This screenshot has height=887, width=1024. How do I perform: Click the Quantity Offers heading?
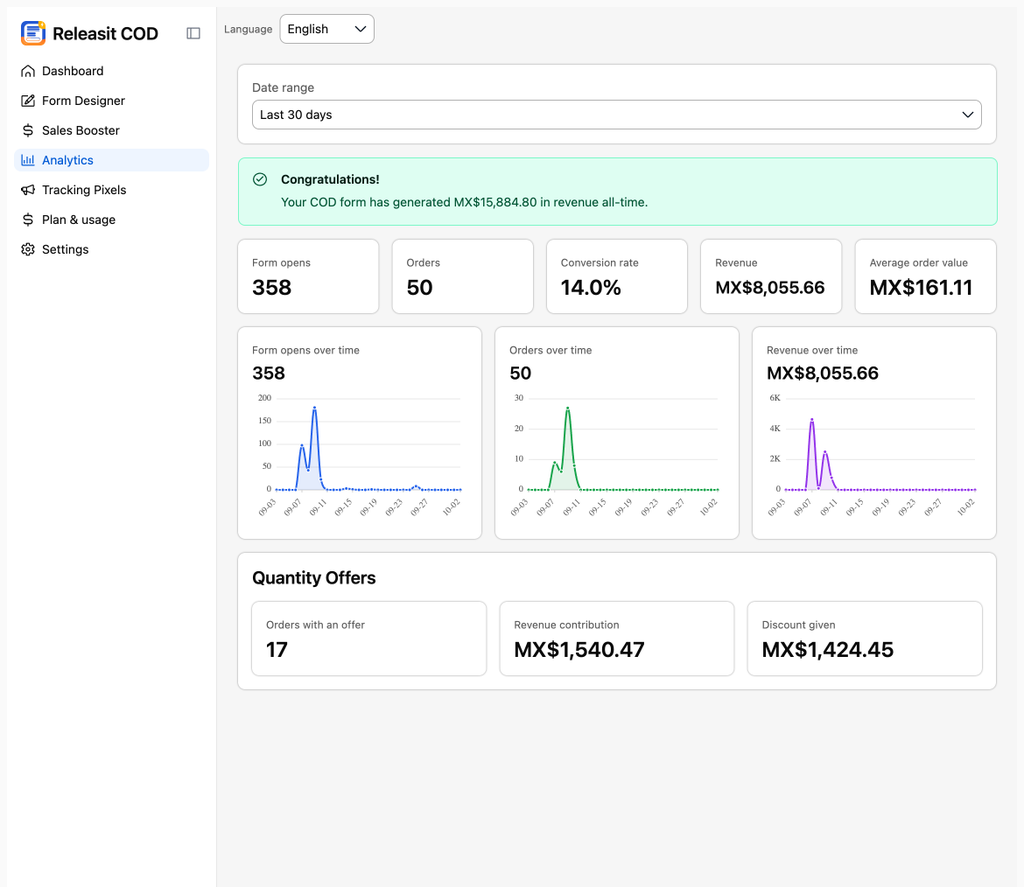[314, 578]
